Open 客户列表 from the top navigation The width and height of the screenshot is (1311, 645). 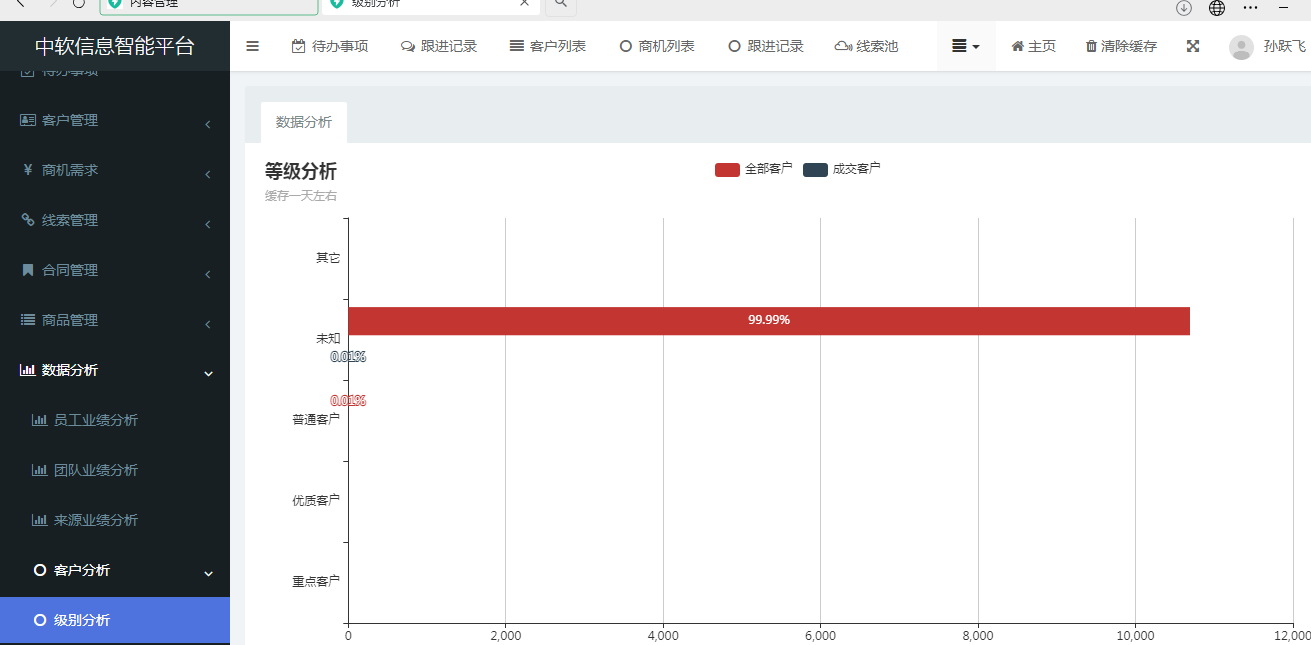click(x=547, y=47)
